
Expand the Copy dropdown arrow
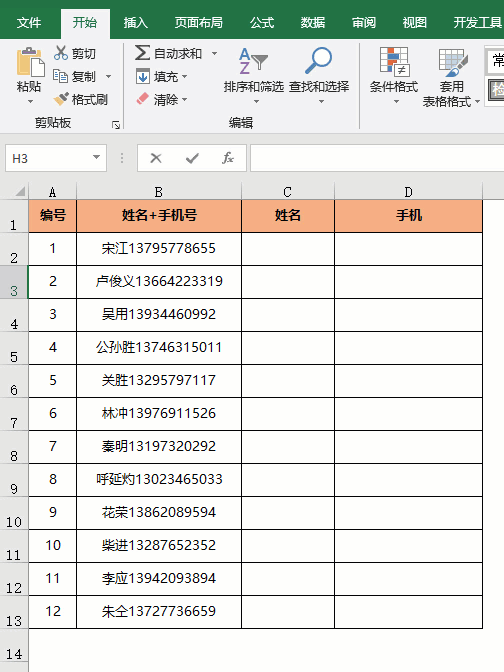(108, 76)
